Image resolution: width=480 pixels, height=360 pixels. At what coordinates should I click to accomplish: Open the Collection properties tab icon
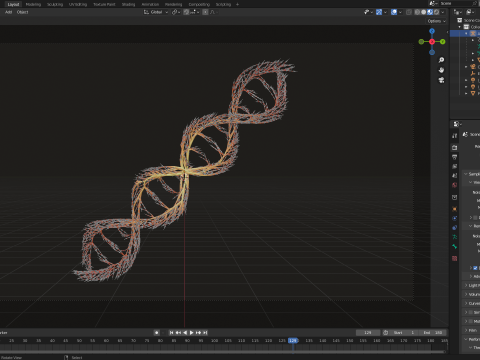(x=455, y=197)
